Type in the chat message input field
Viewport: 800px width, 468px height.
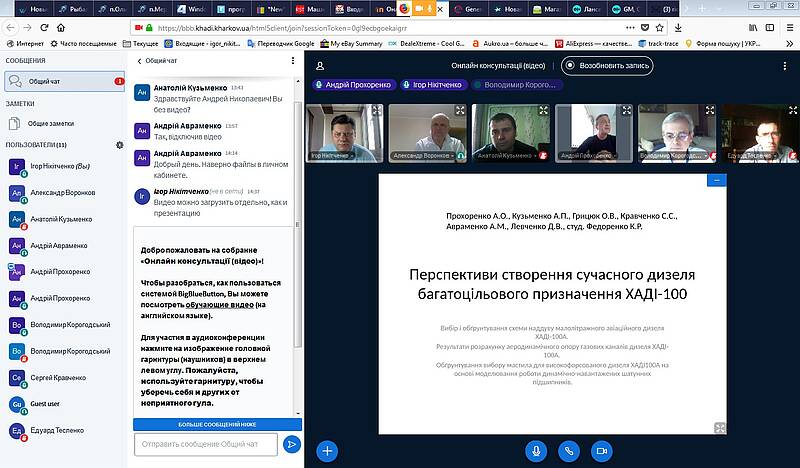(206, 443)
